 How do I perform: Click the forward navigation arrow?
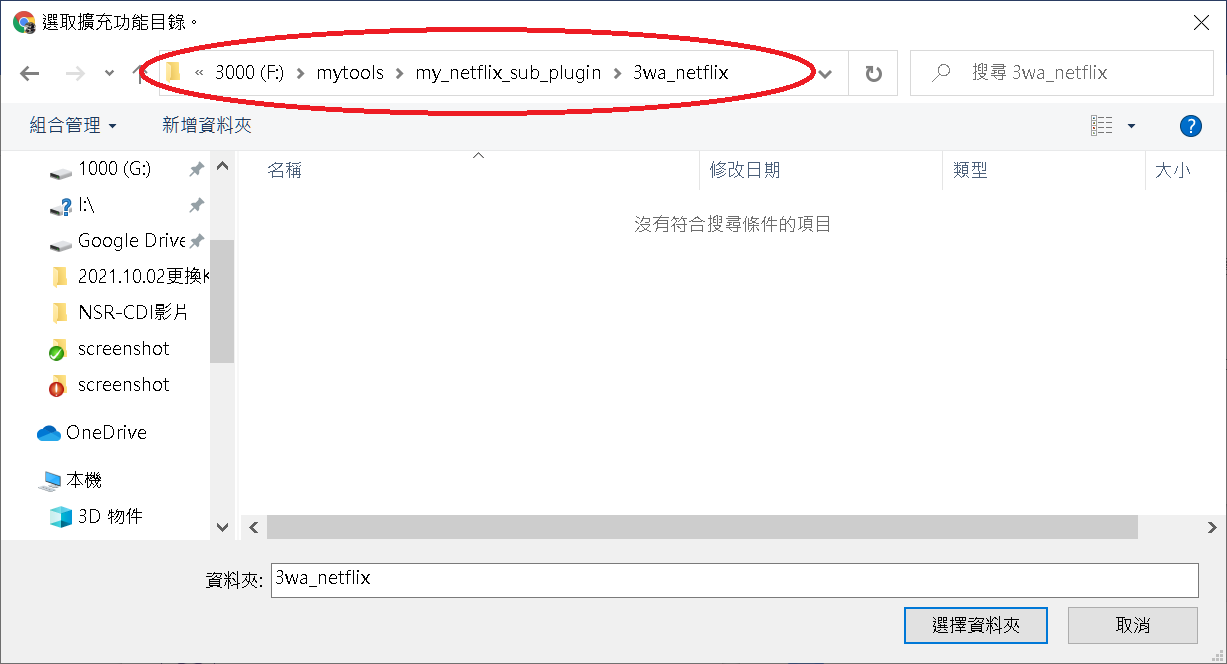75,73
